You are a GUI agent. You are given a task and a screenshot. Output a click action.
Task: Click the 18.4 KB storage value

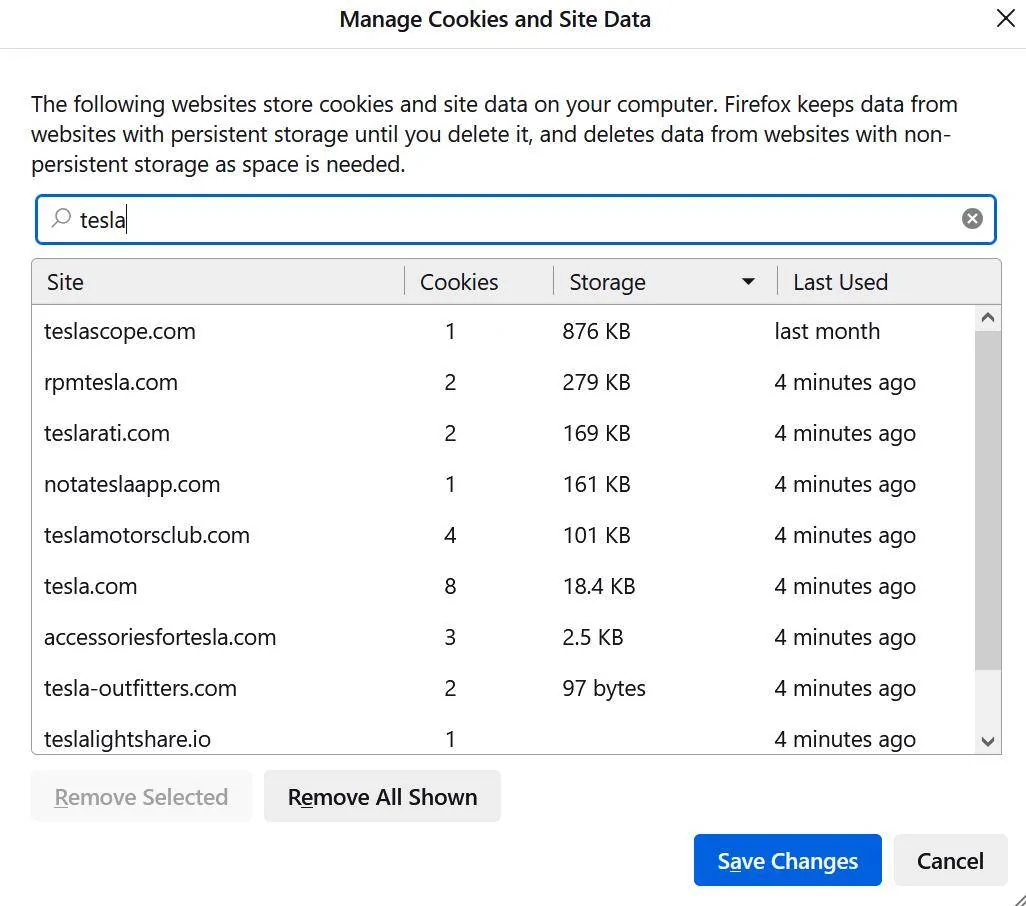[599, 586]
